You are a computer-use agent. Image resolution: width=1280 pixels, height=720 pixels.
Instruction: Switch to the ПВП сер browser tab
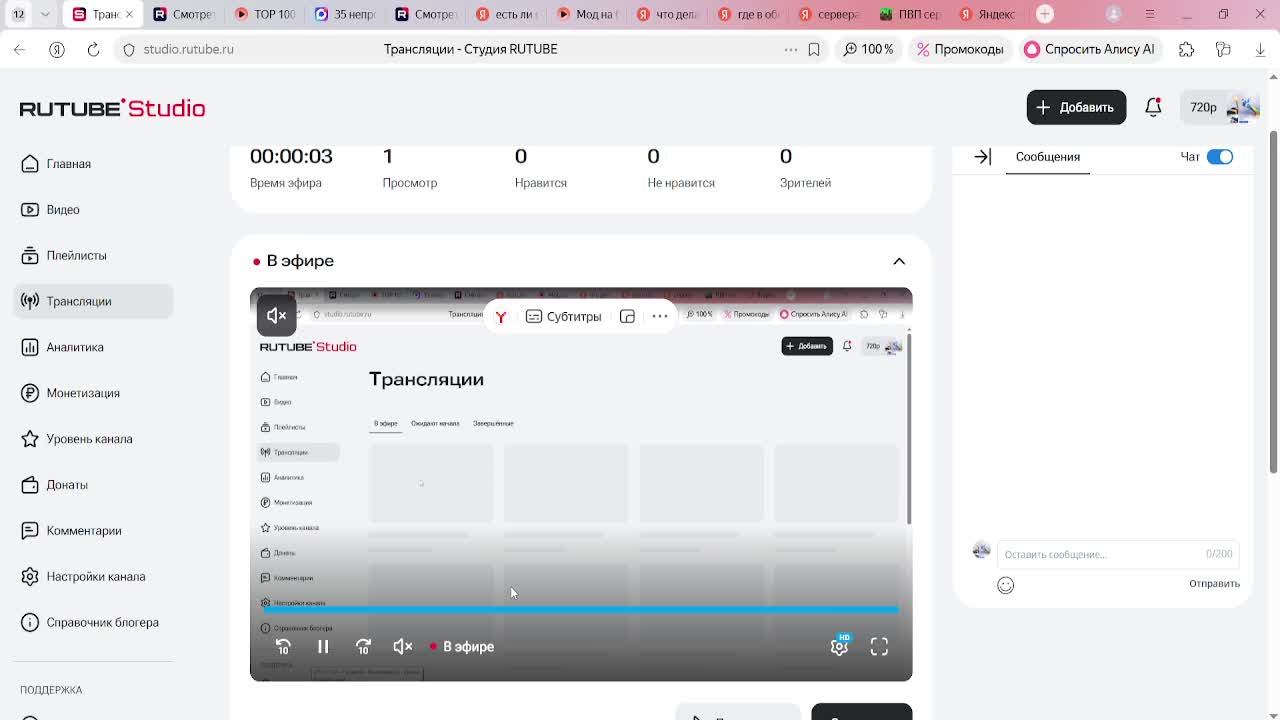tap(910, 14)
